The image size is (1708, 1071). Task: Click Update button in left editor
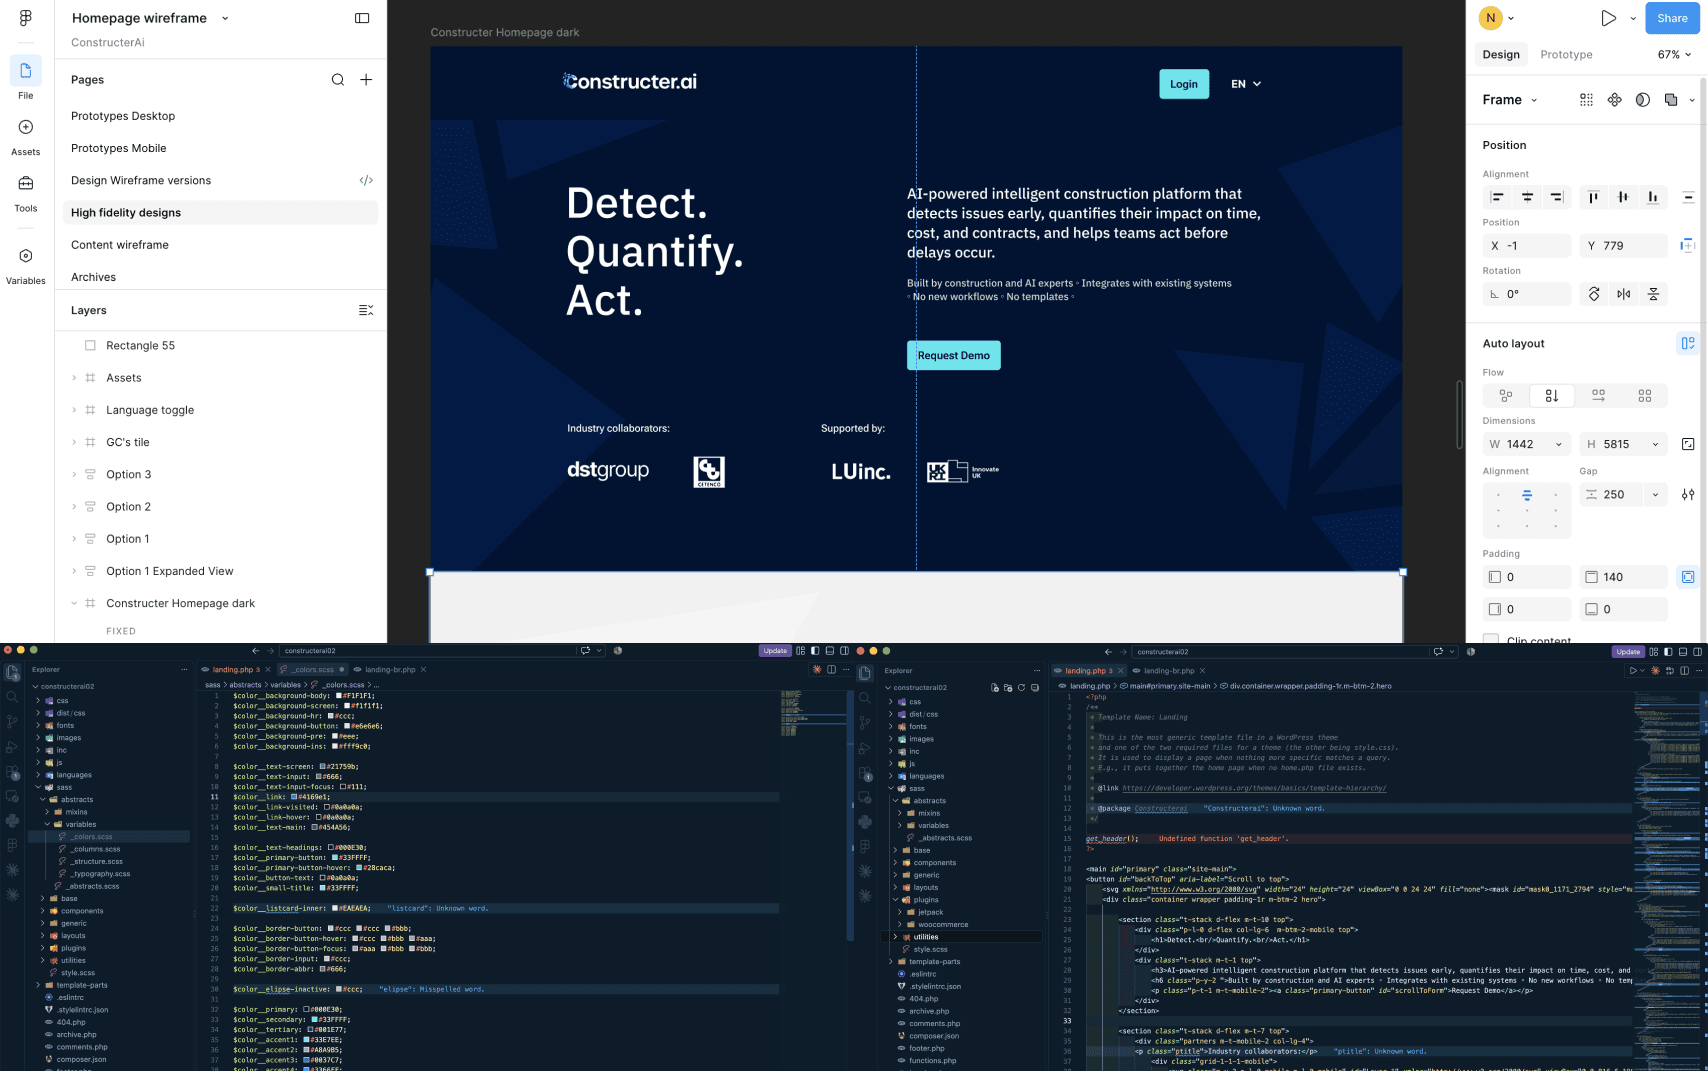[775, 651]
